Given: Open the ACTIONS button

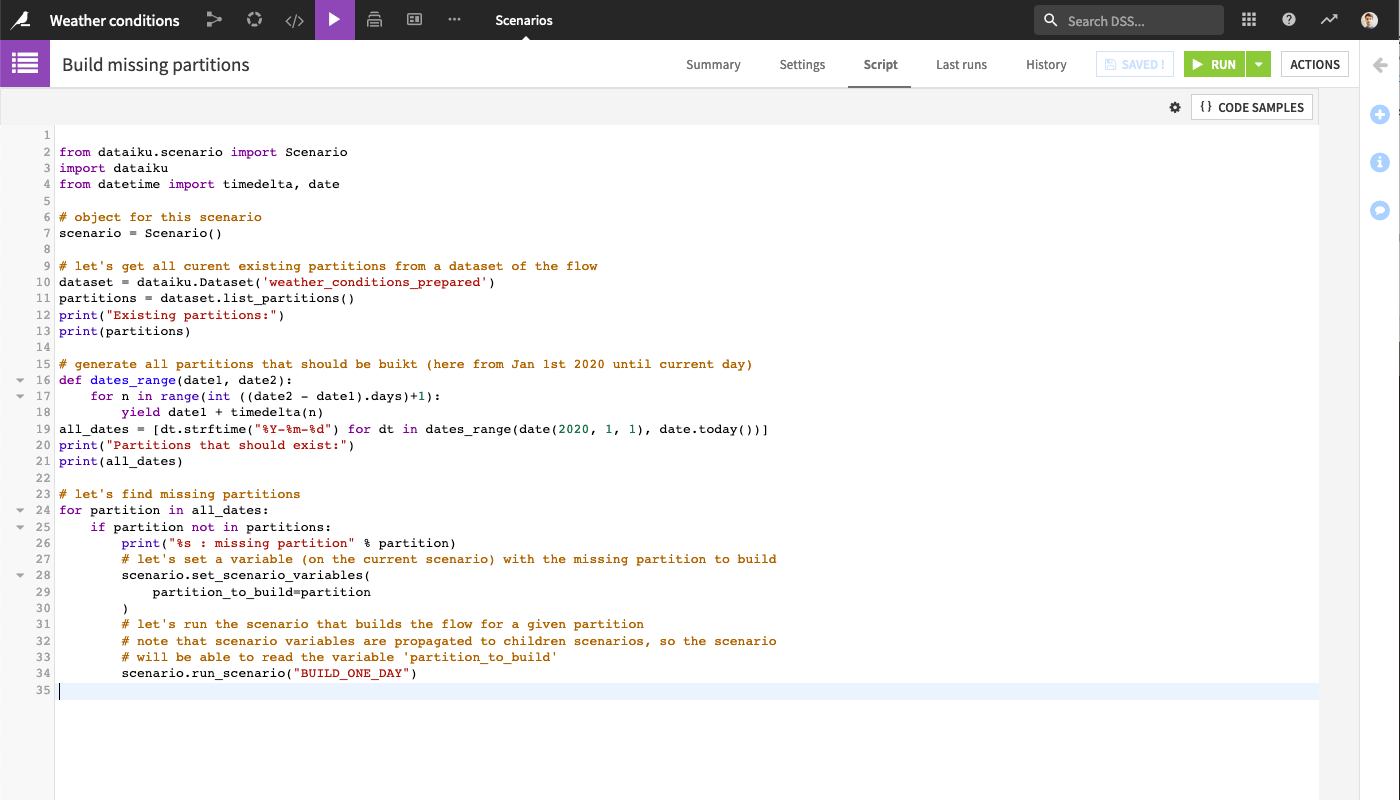Looking at the screenshot, I should (1314, 64).
